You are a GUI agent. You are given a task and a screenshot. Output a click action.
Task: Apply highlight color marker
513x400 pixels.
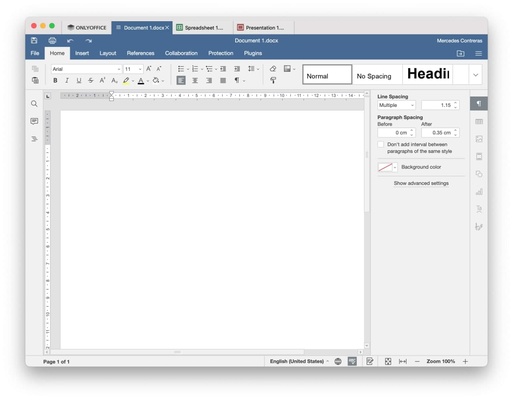coord(126,80)
